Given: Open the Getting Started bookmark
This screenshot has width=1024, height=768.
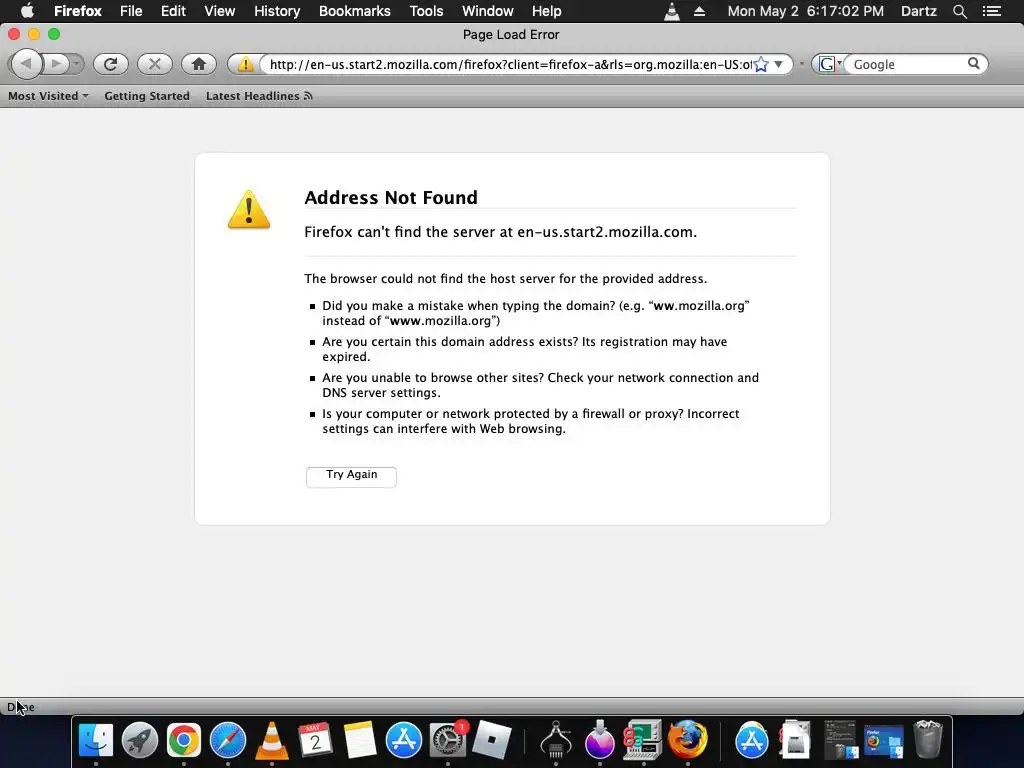Looking at the screenshot, I should click(x=147, y=96).
